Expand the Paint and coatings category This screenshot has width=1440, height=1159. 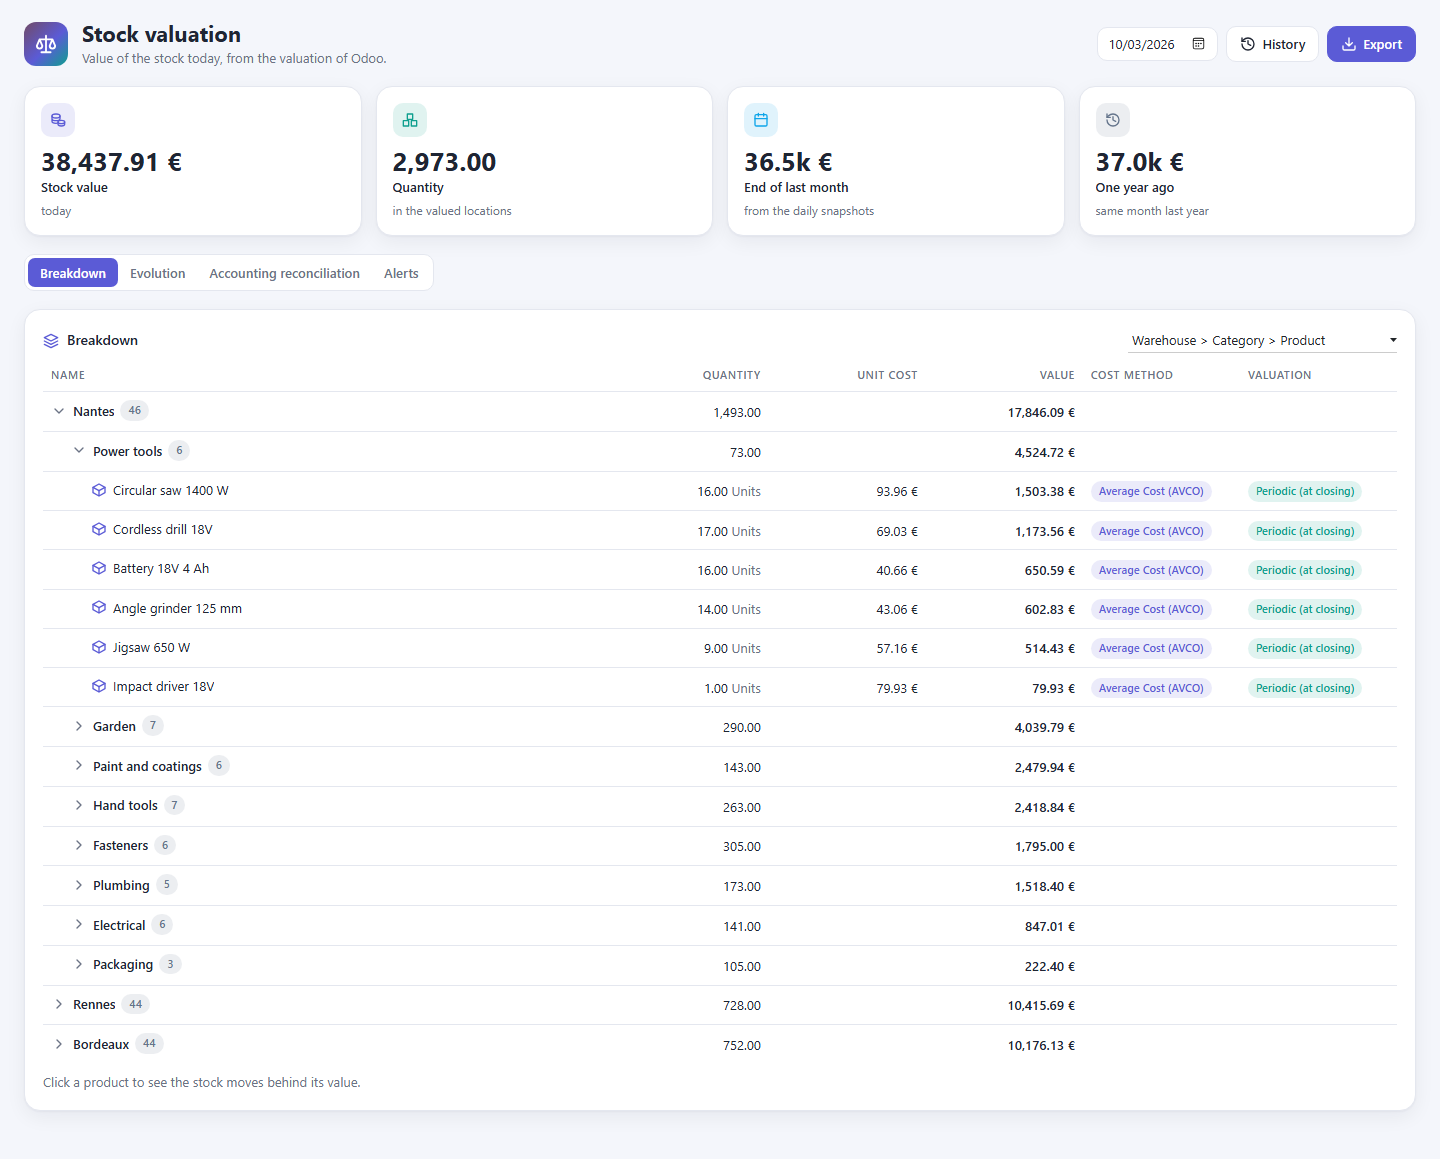79,766
